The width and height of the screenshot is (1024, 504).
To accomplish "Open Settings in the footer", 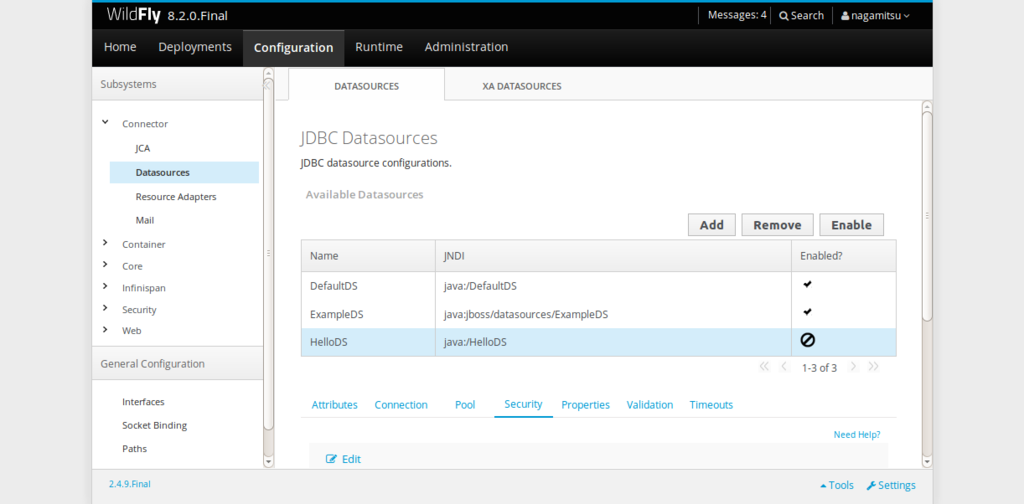I will 891,486.
